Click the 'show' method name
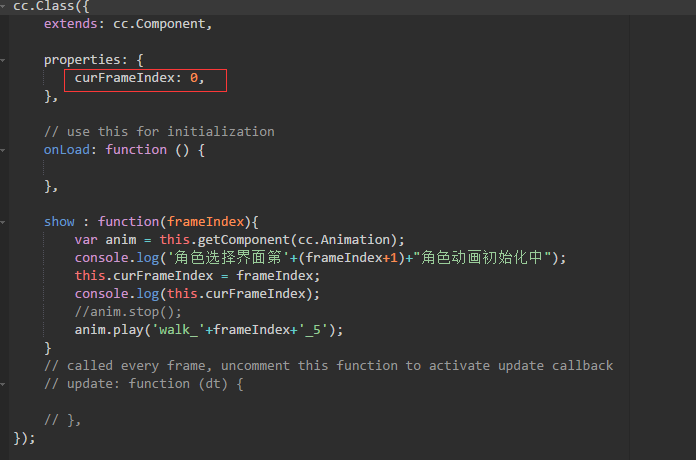The height and width of the screenshot is (460, 696). pos(59,222)
